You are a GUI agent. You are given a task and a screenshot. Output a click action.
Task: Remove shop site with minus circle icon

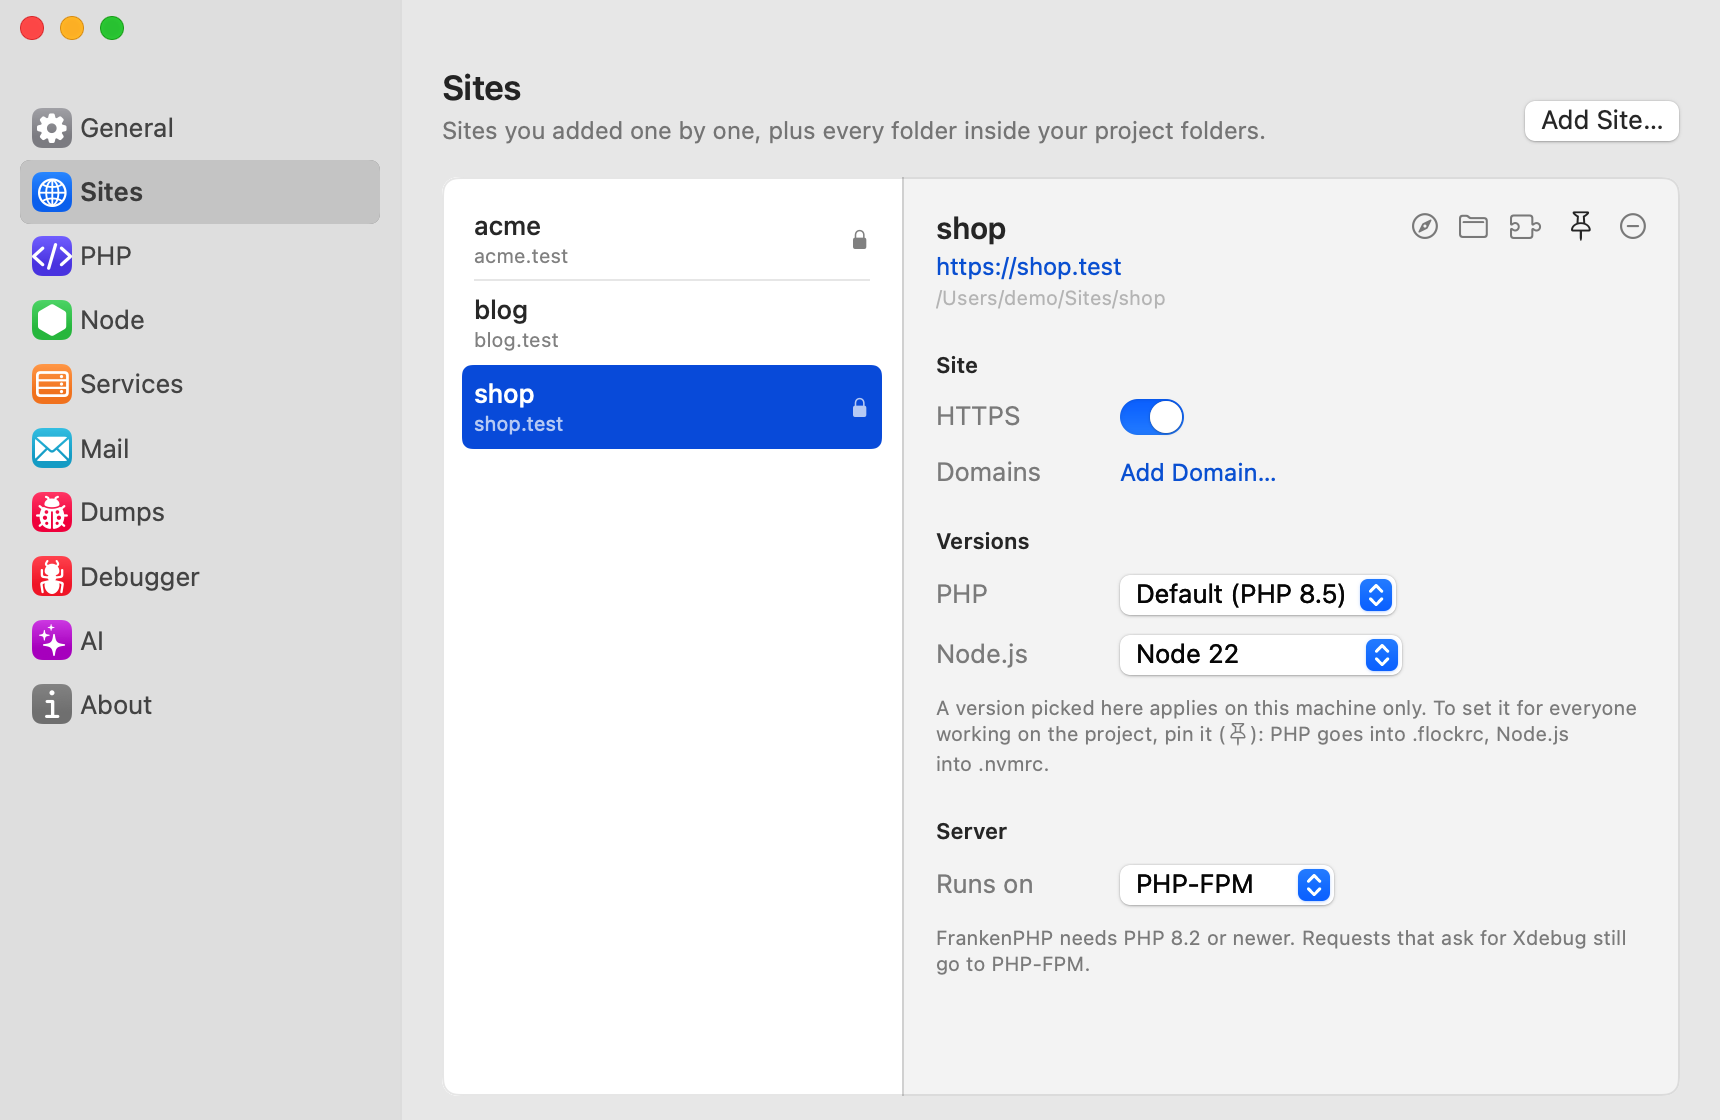click(x=1633, y=226)
